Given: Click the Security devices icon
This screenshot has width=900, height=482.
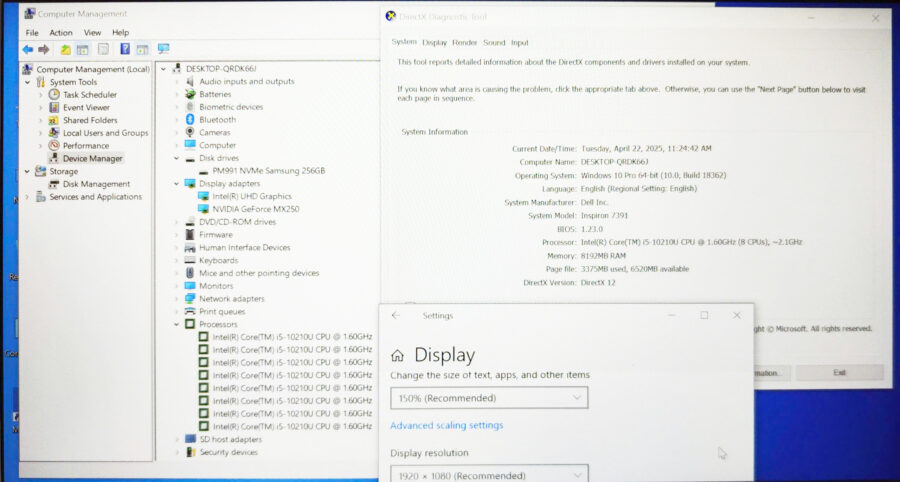Looking at the screenshot, I should [190, 452].
